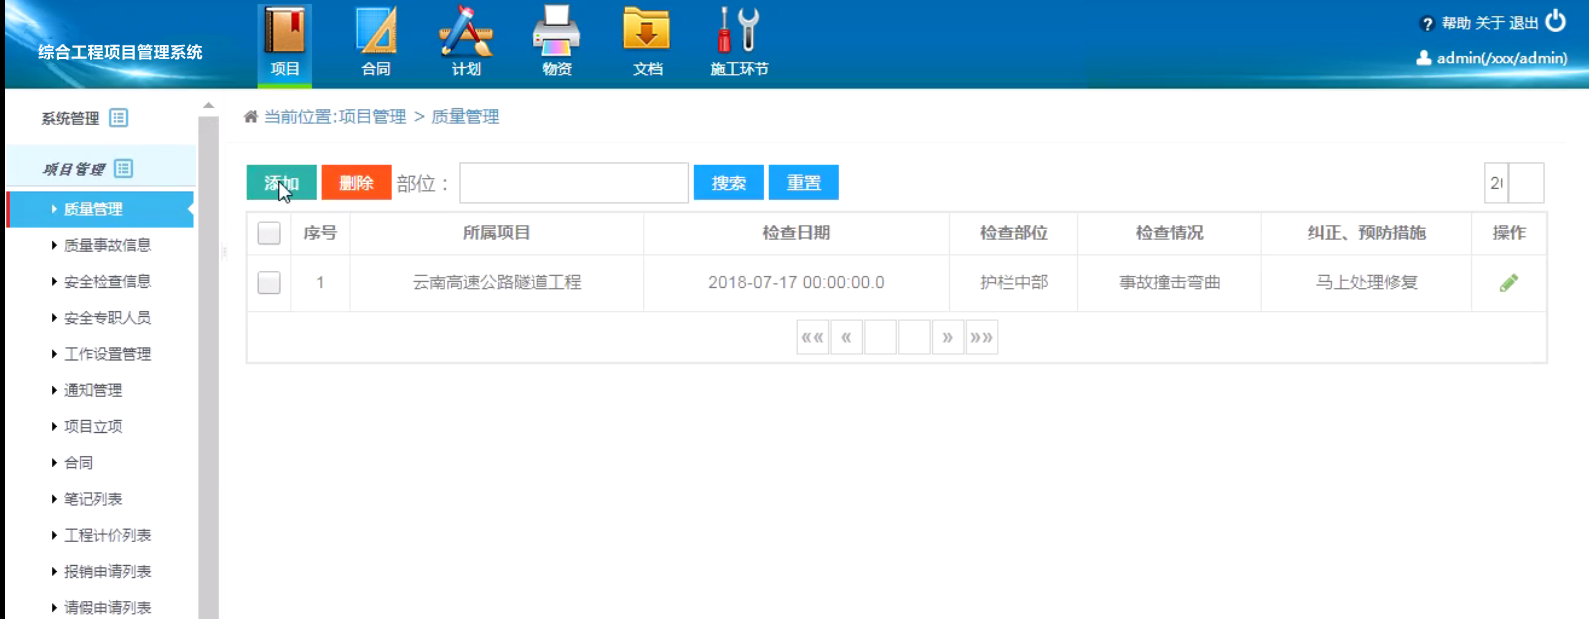The width and height of the screenshot is (1589, 619).
Task: Check the checkbox for row 1
Action: click(x=269, y=283)
